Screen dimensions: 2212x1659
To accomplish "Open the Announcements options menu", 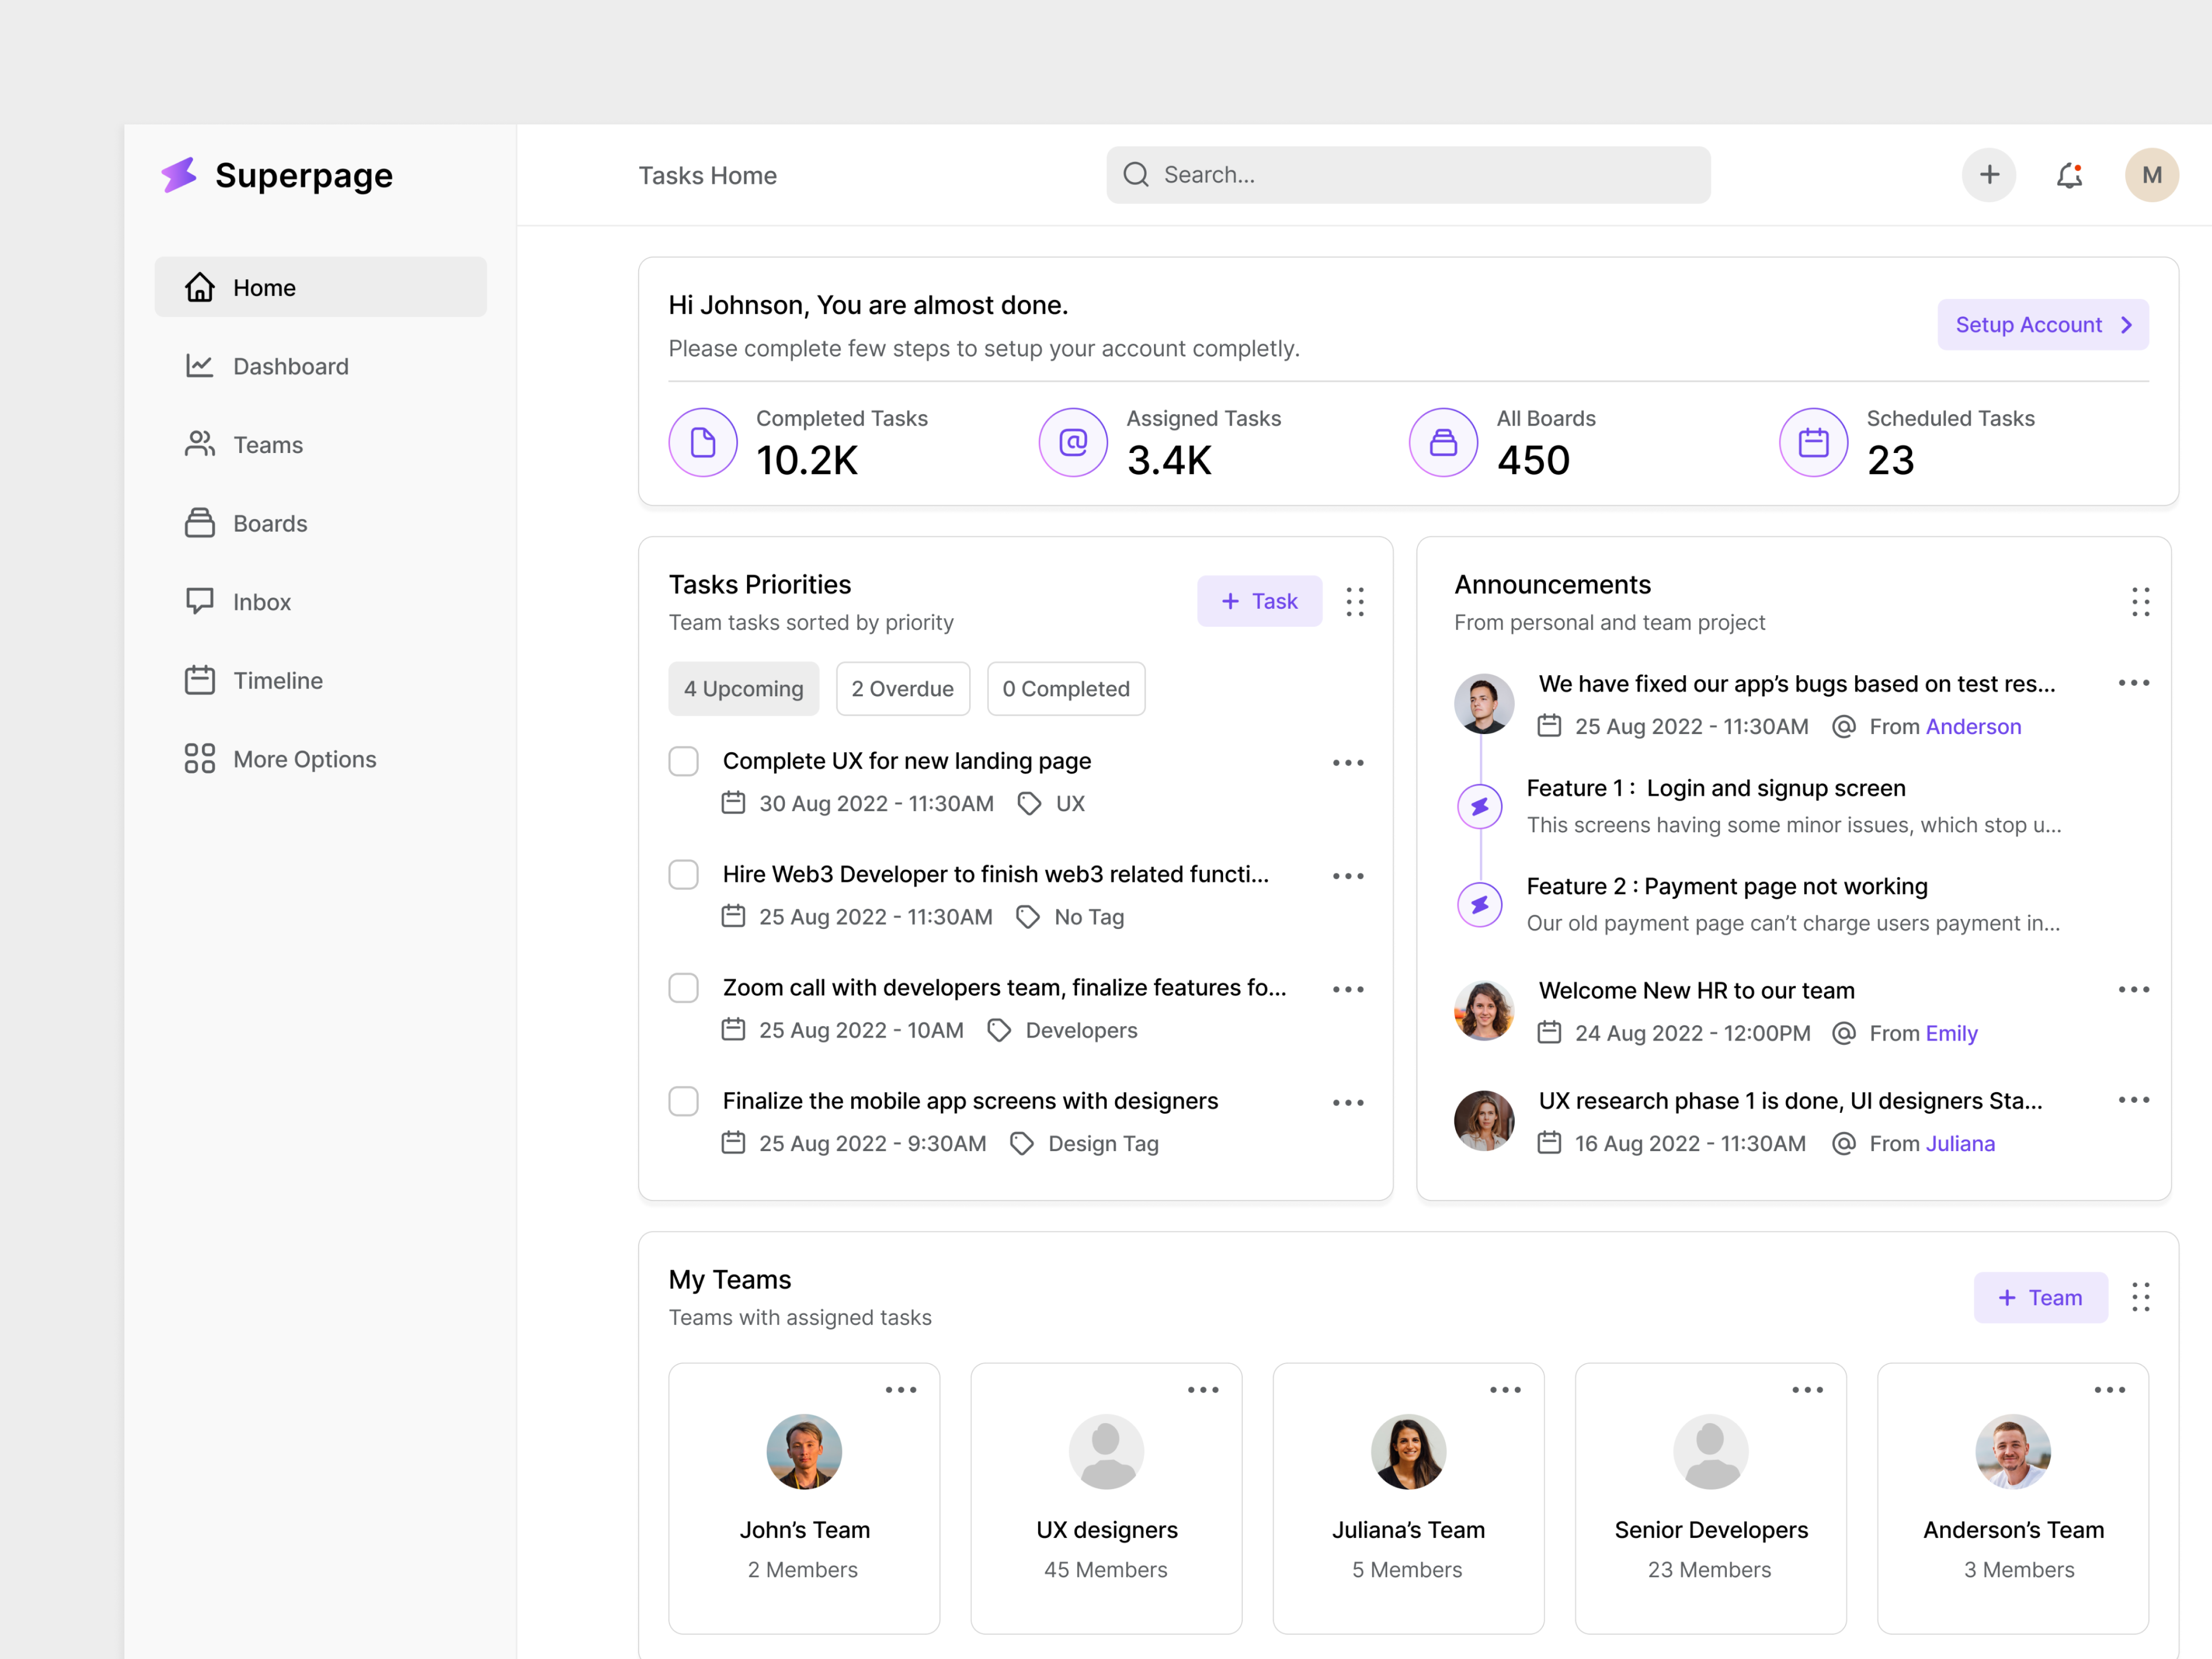I will click(x=2141, y=602).
